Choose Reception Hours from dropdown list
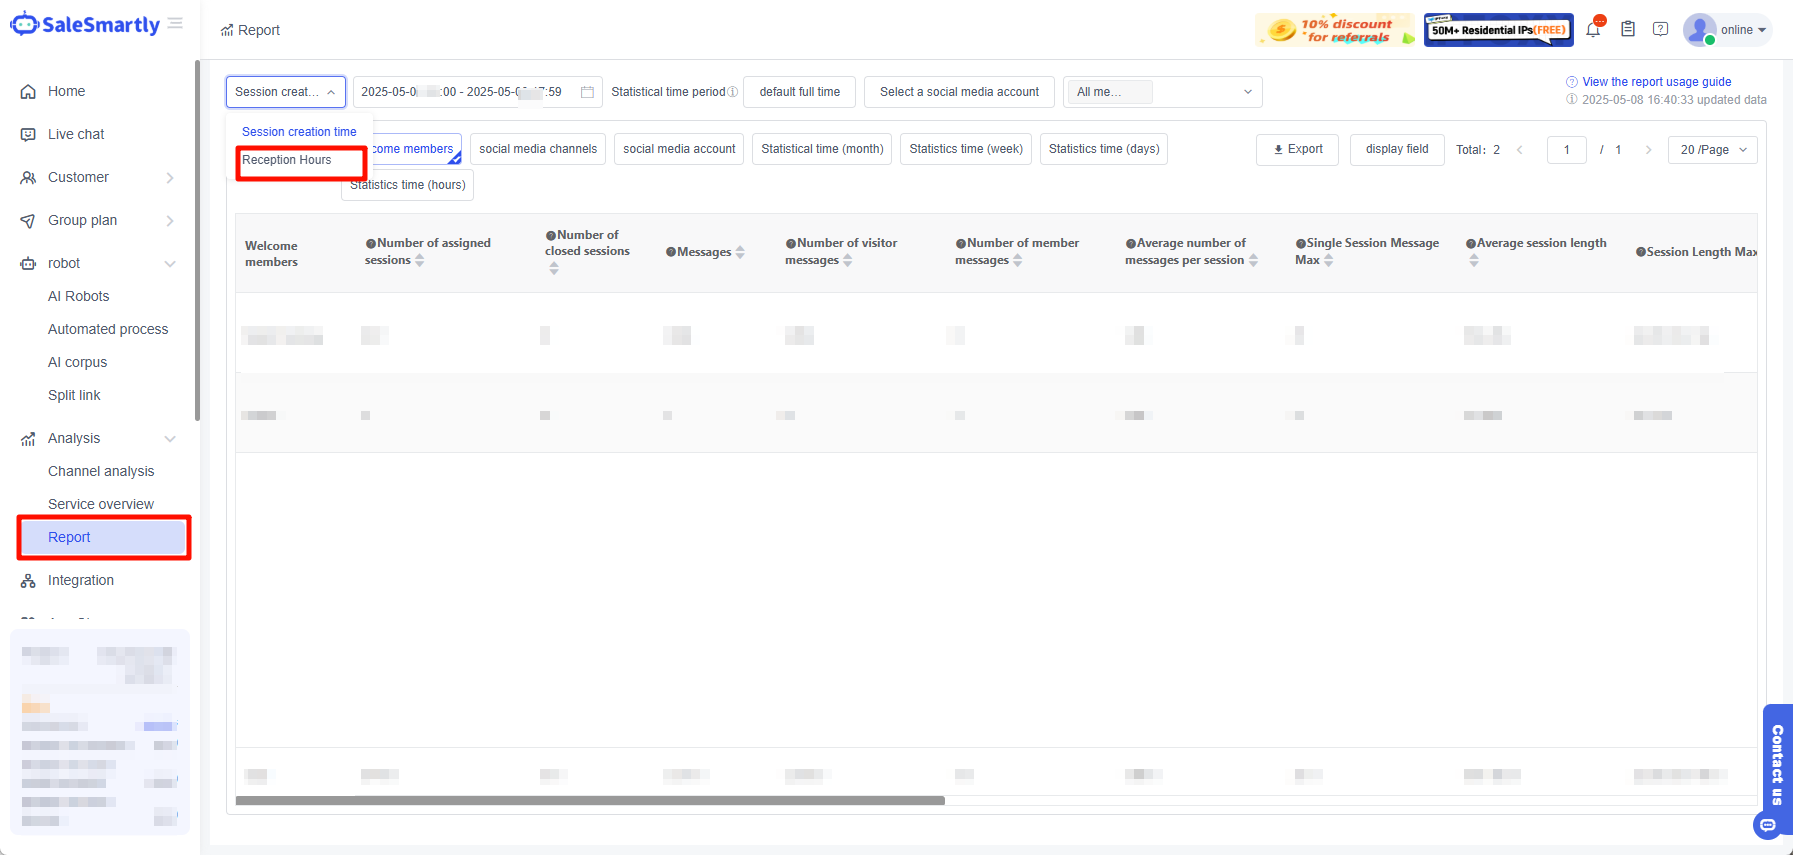The width and height of the screenshot is (1793, 855). pos(287,160)
